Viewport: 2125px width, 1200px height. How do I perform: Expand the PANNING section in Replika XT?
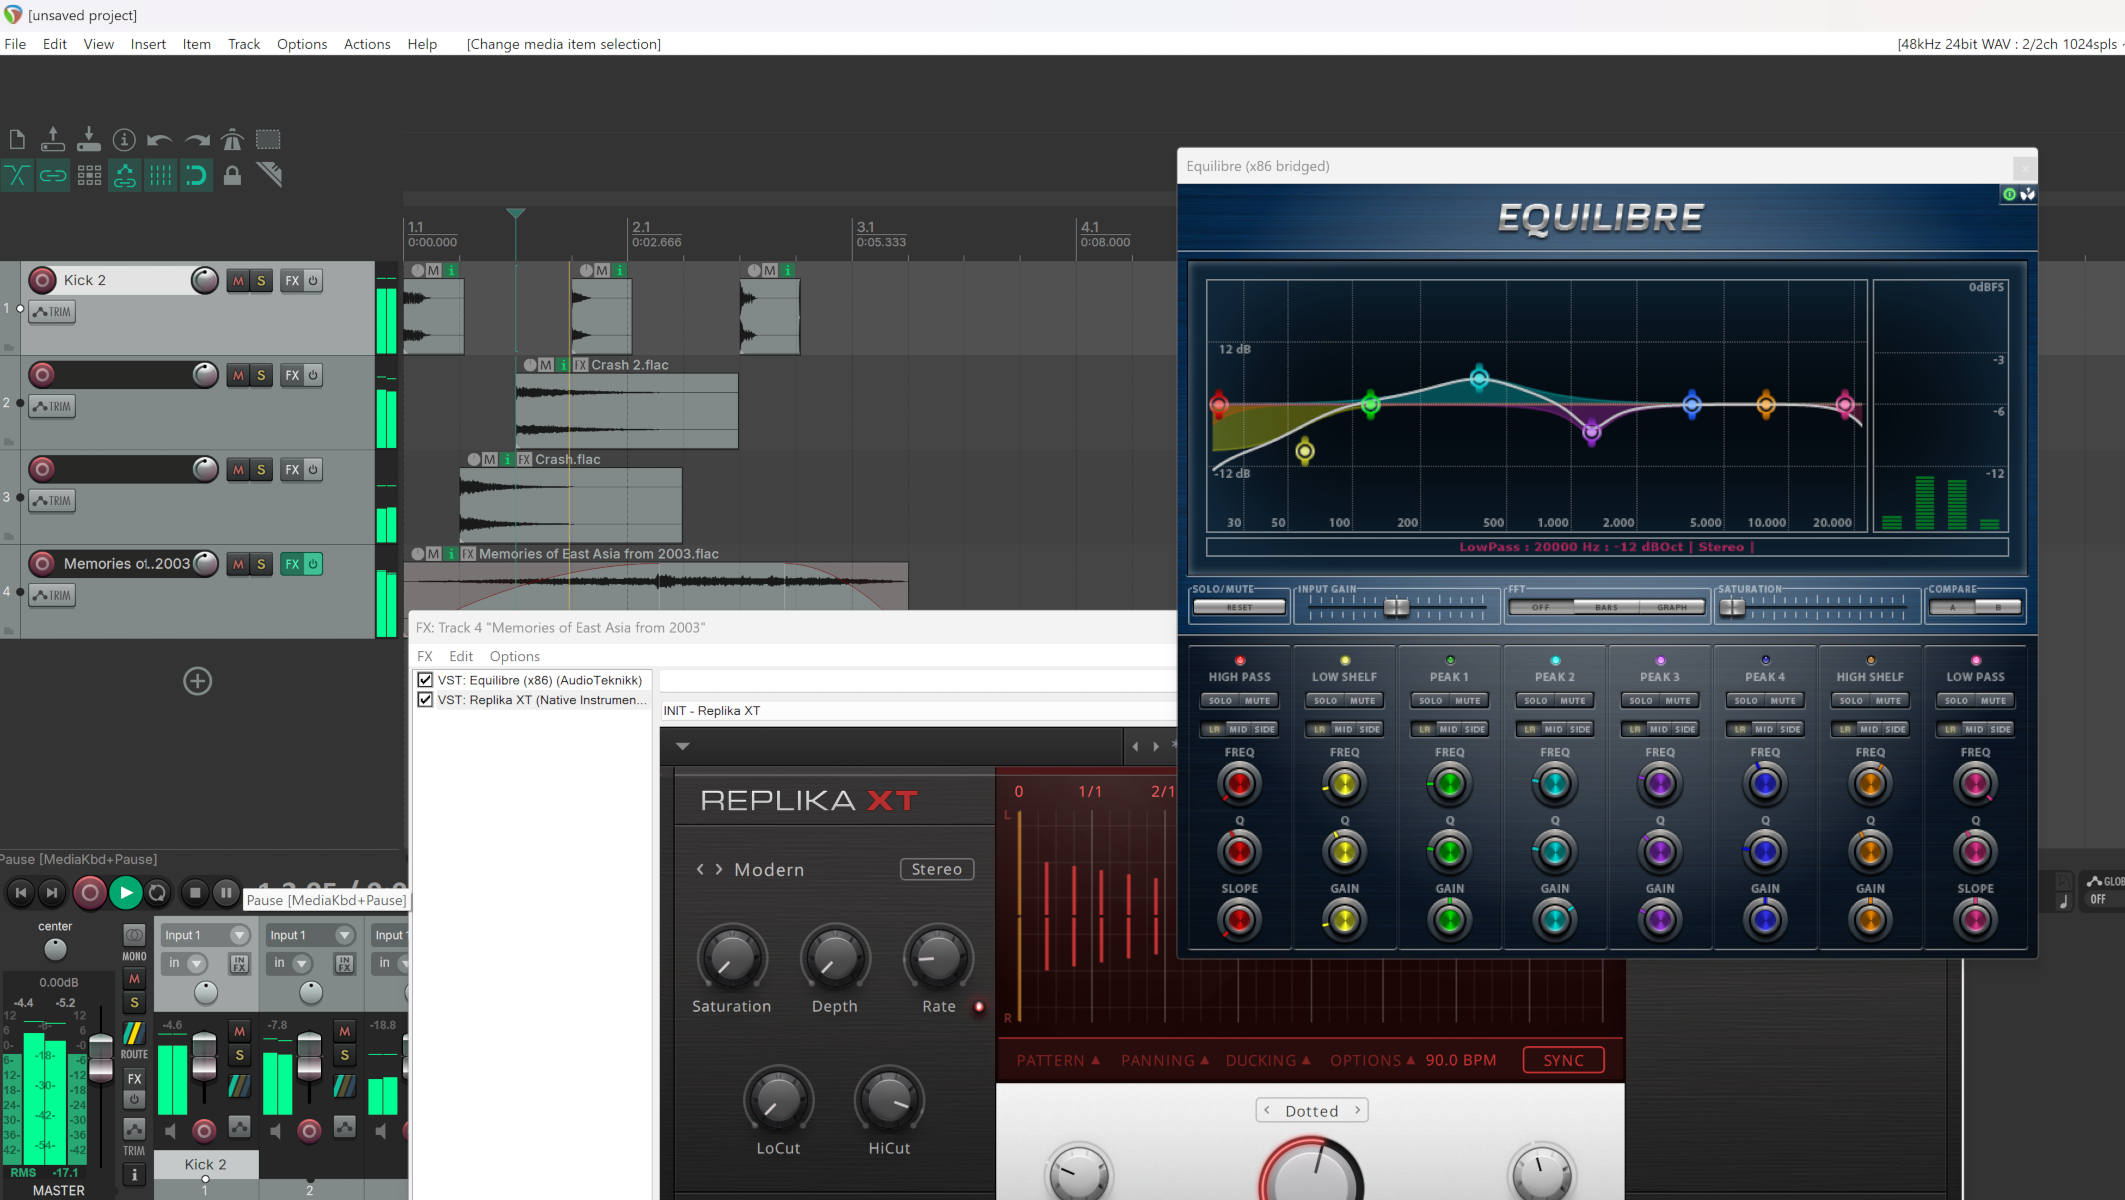pos(1165,1060)
